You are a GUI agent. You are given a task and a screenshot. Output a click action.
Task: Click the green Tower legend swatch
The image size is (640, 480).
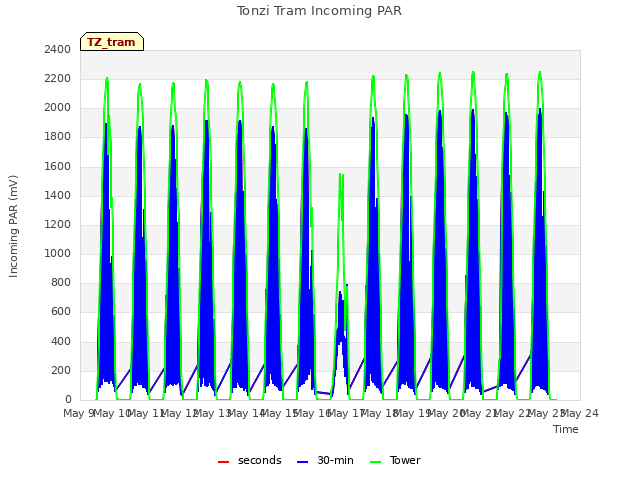coord(375,462)
